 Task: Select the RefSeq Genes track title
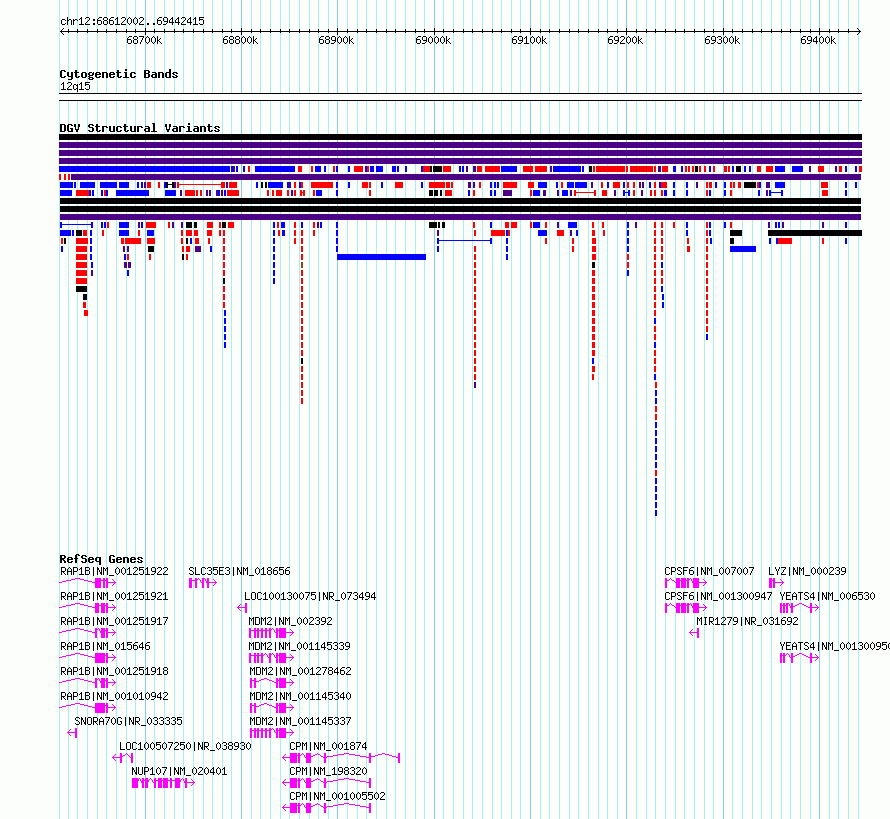pyautogui.click(x=101, y=558)
